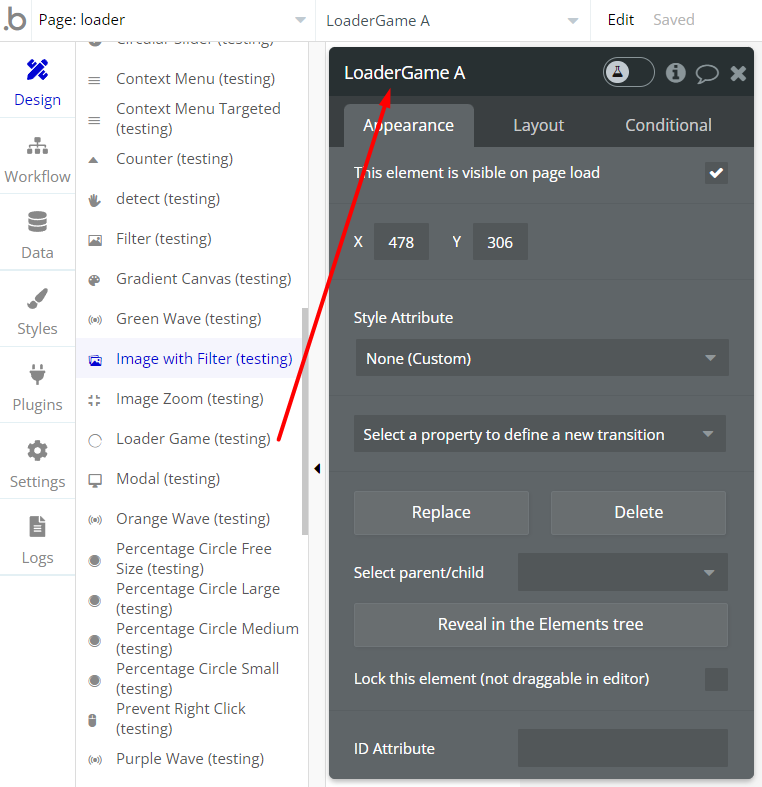Click the Saved status text

674,20
